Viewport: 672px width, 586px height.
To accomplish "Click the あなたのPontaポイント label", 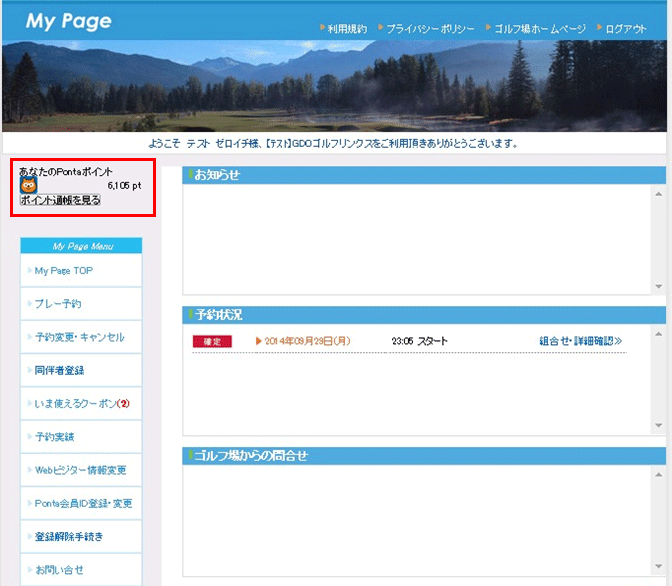I will pos(66,171).
